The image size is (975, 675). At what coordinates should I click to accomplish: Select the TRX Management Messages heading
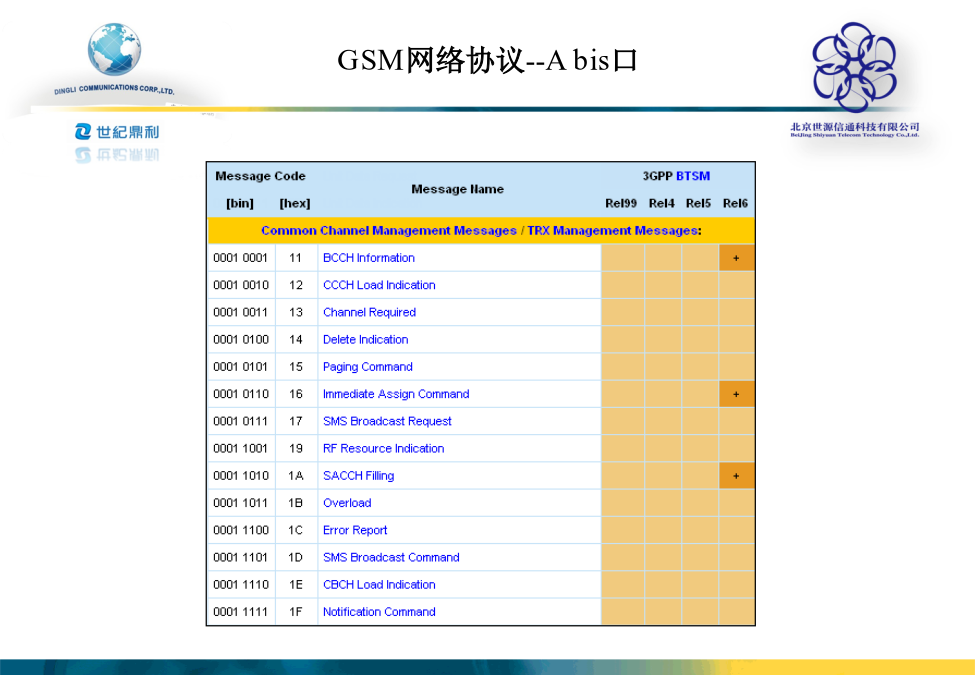[x=612, y=231]
